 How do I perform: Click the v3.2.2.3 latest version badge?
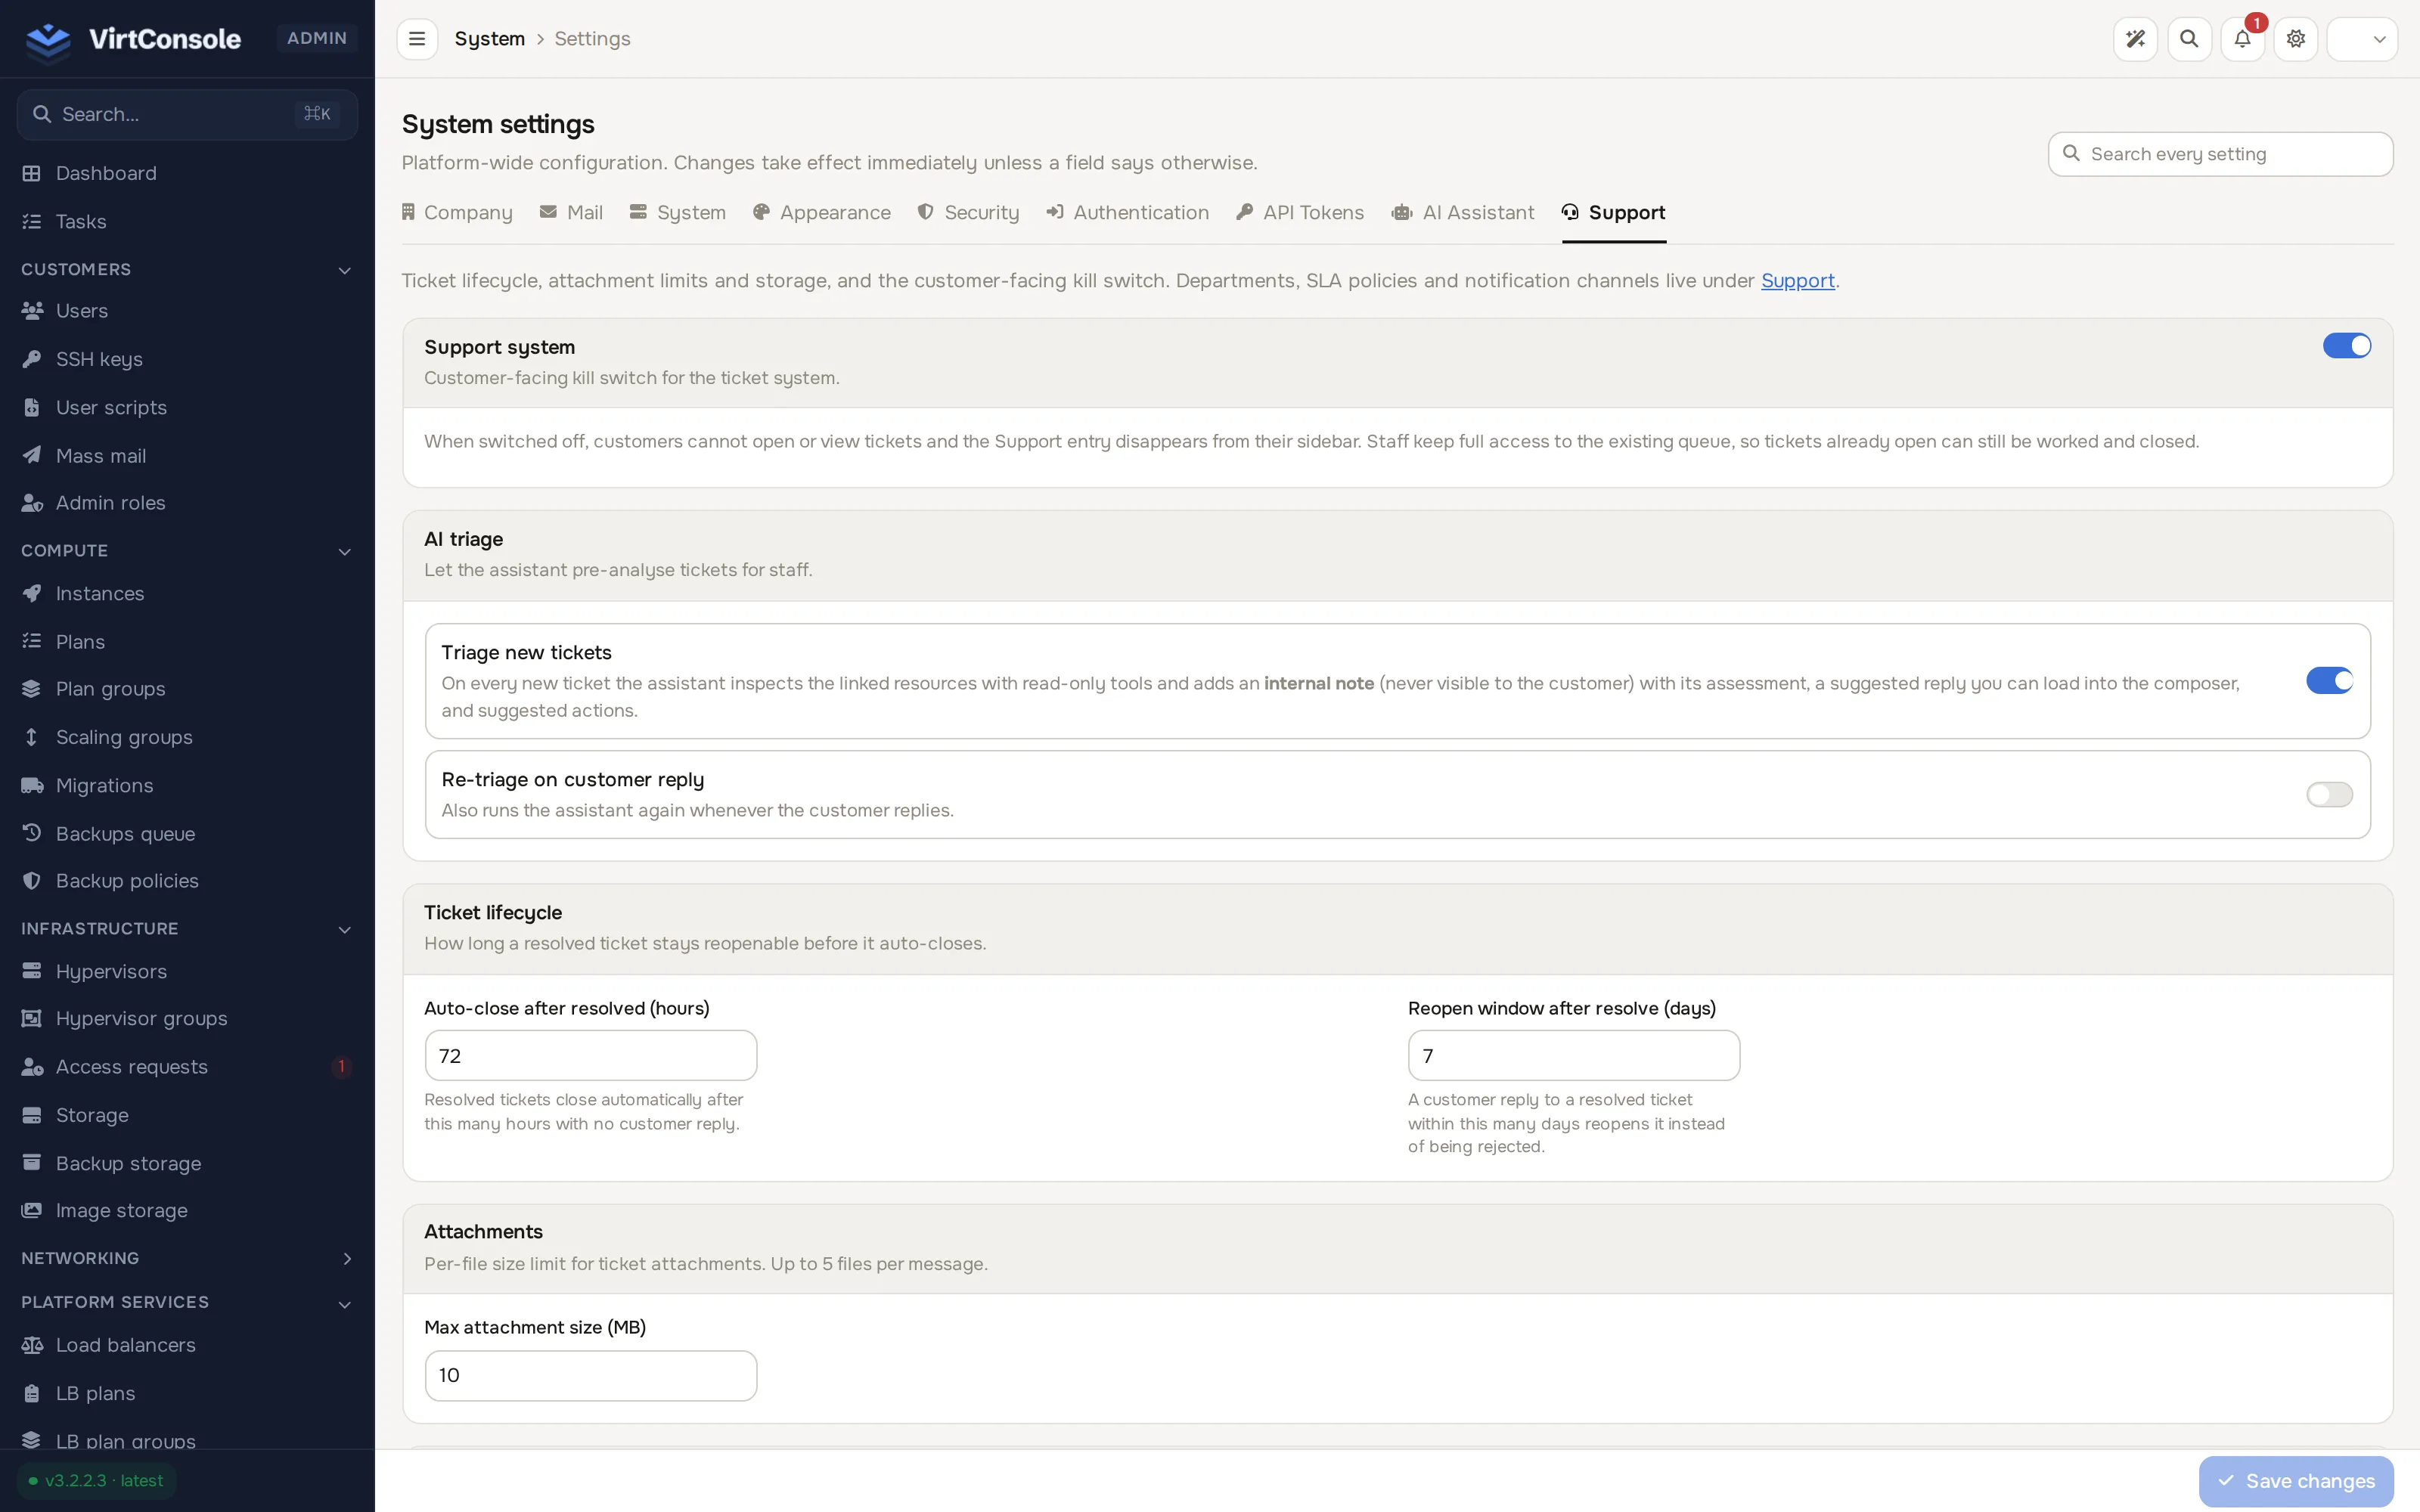pyautogui.click(x=96, y=1481)
